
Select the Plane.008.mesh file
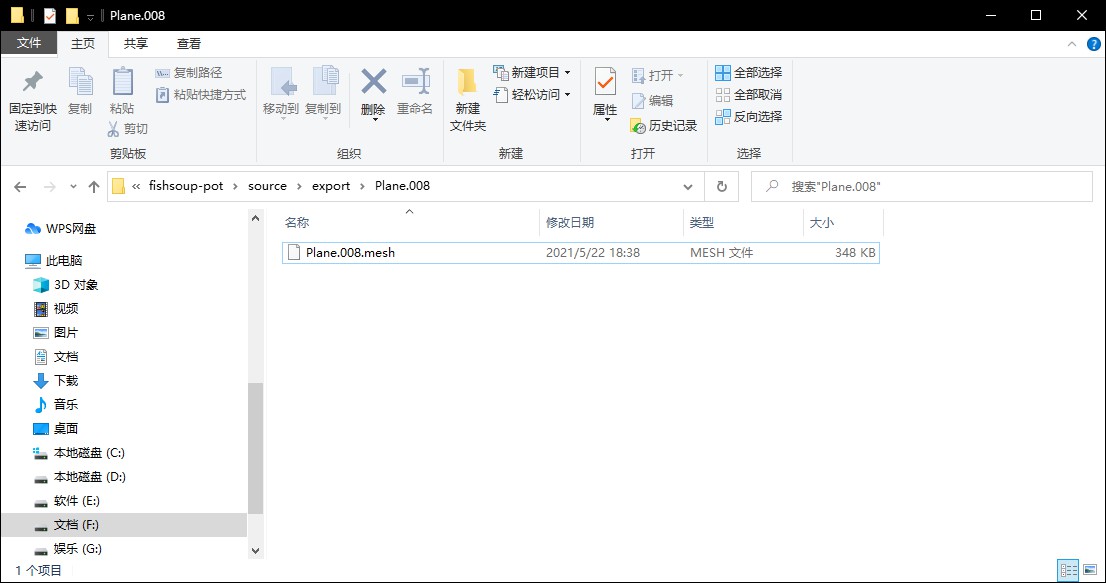tap(581, 252)
